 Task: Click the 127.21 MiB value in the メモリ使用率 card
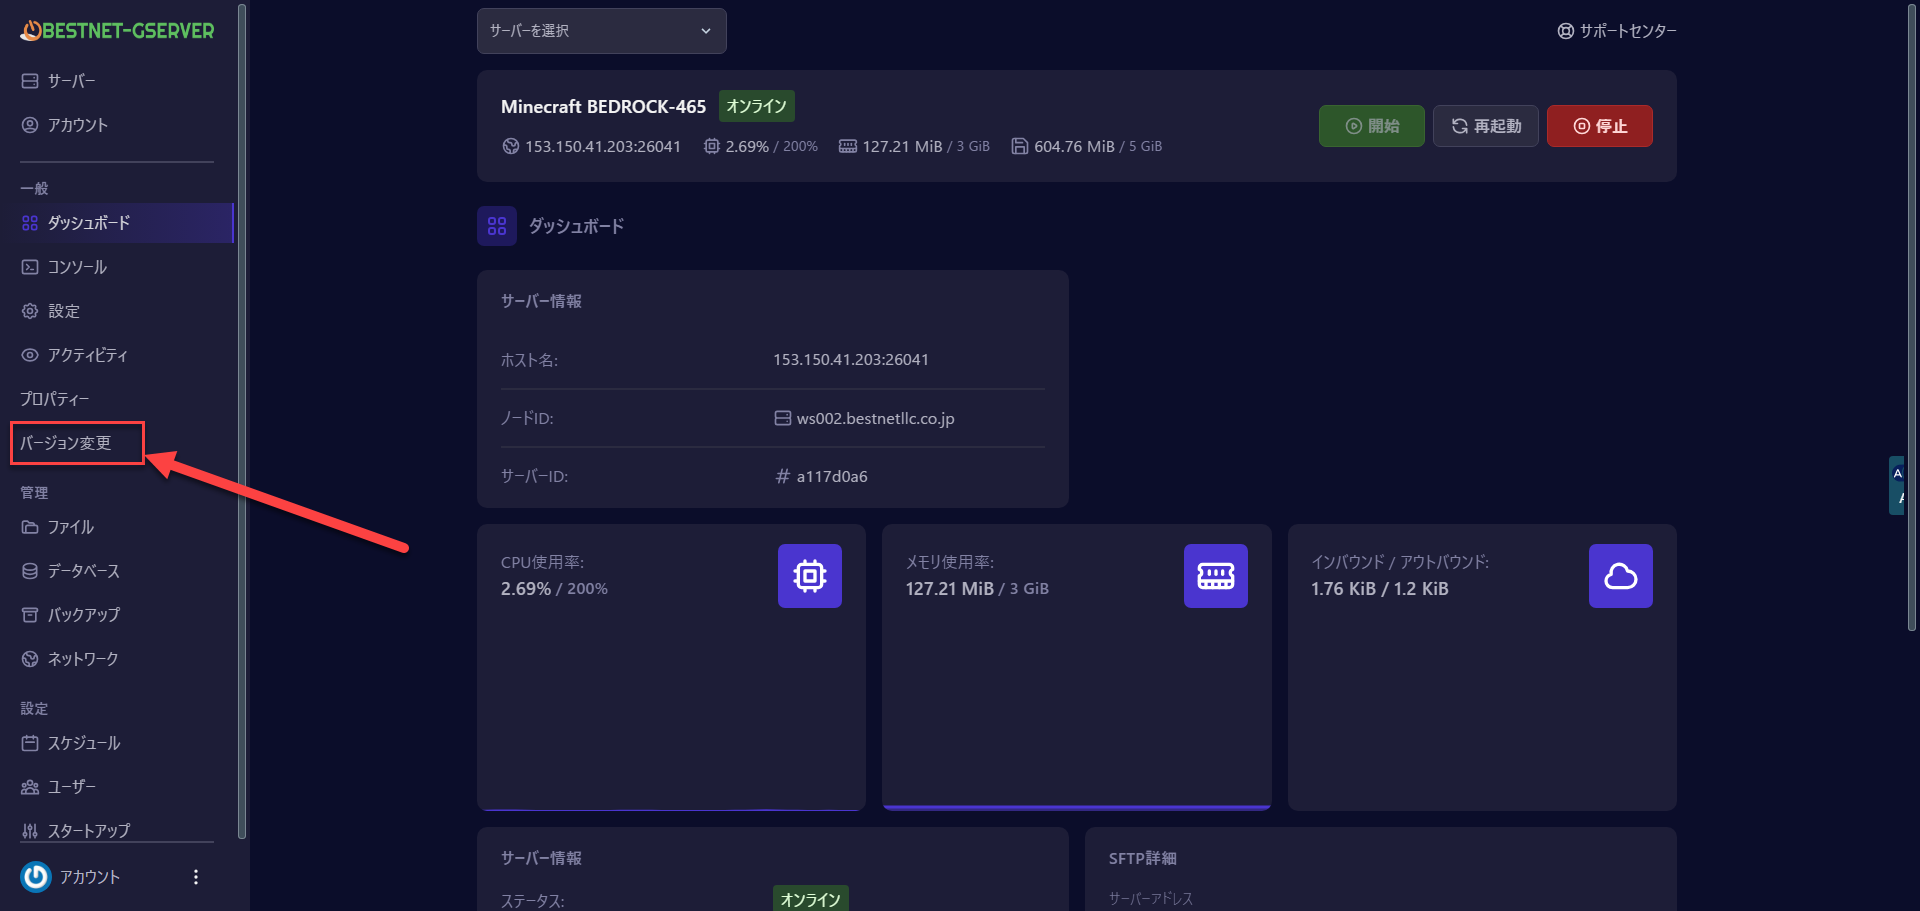950,589
